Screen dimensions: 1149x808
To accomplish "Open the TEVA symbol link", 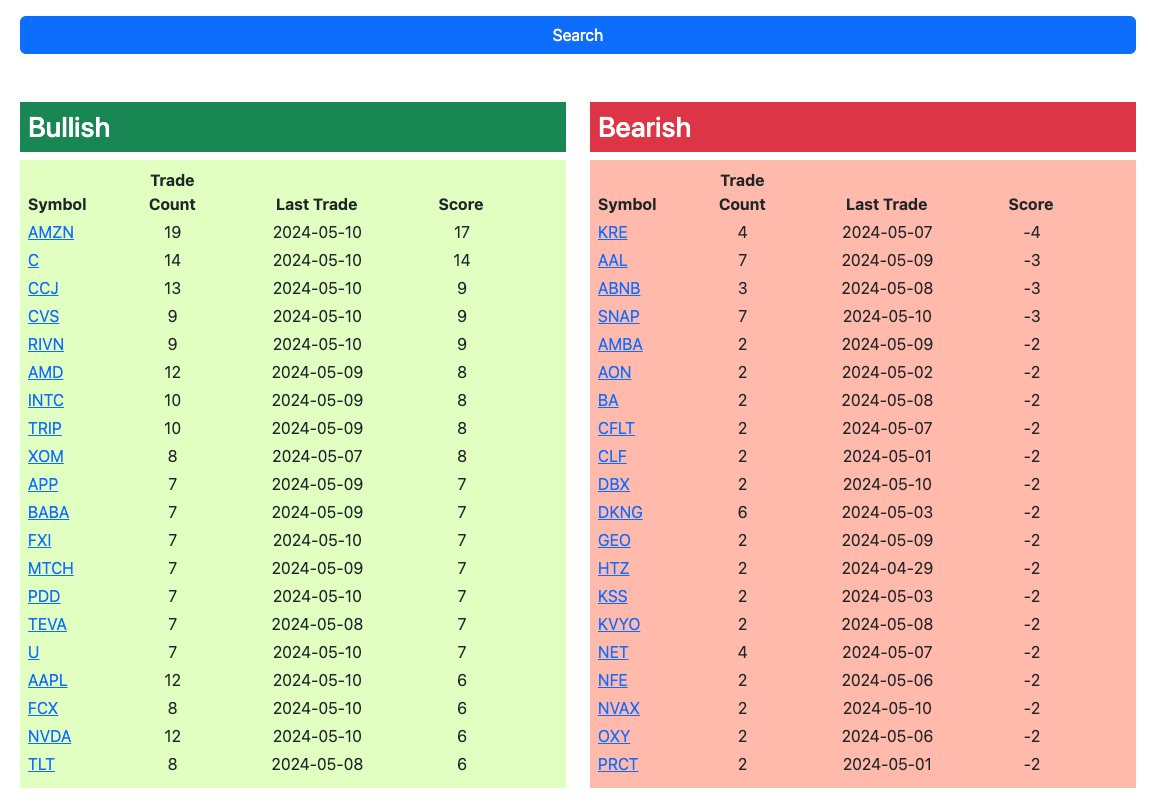I will point(47,624).
